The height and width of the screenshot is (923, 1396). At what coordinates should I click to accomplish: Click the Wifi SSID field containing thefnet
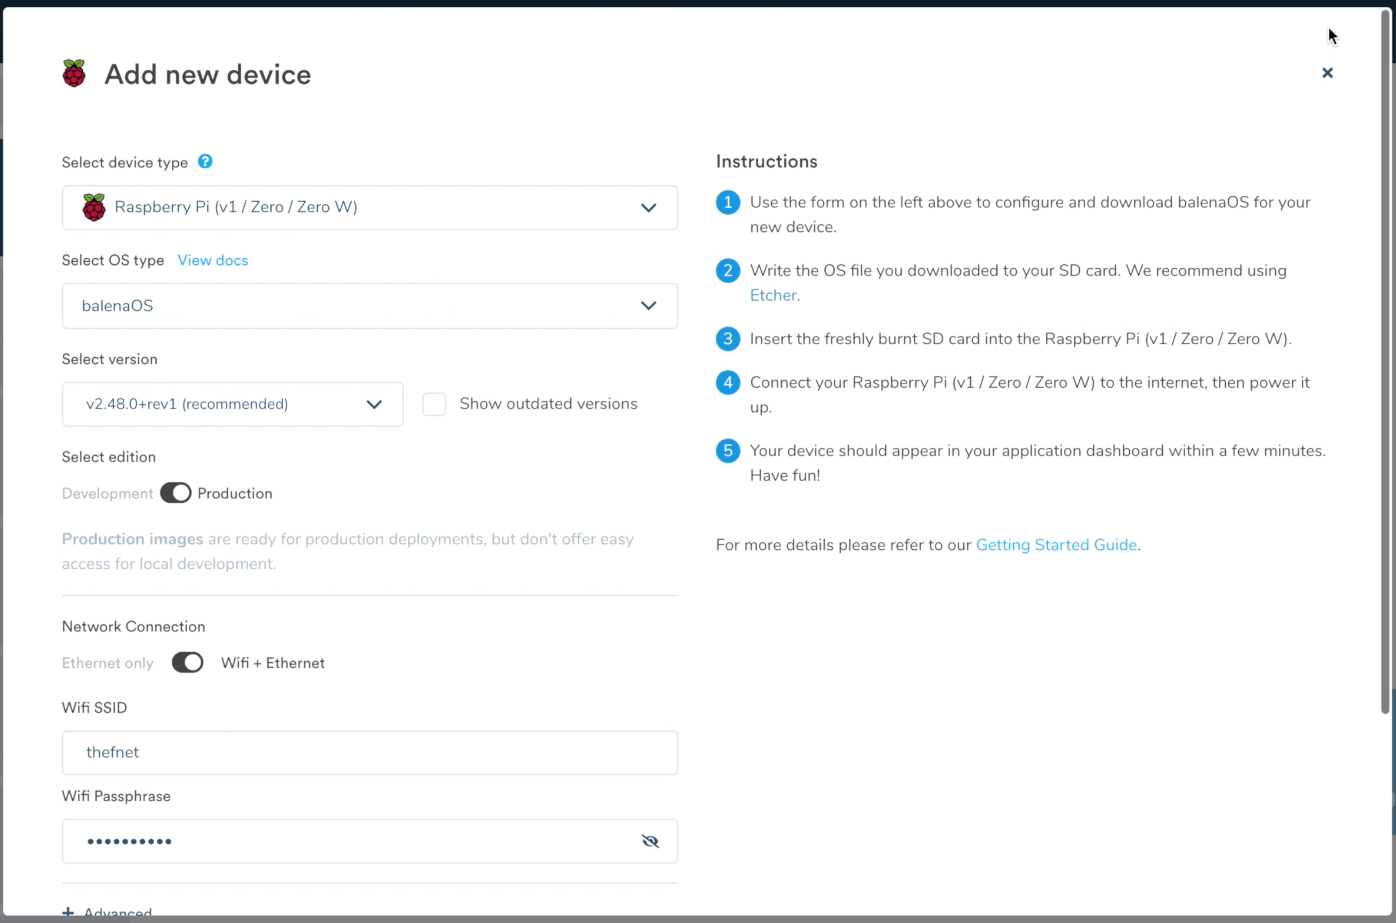click(x=370, y=753)
